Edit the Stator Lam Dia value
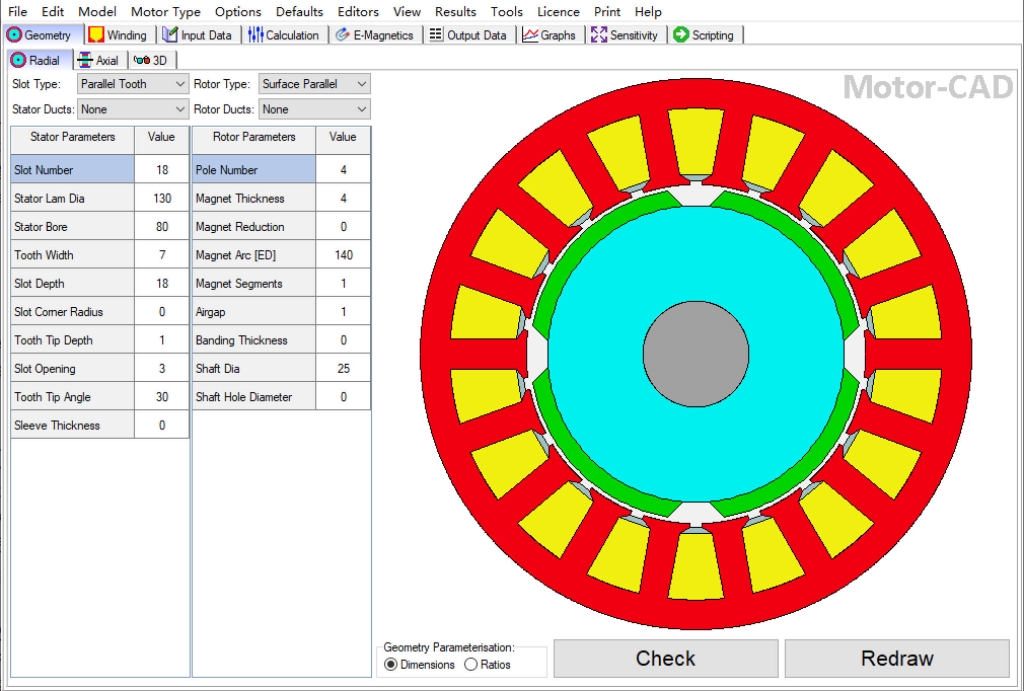This screenshot has width=1024, height=691. coord(162,198)
